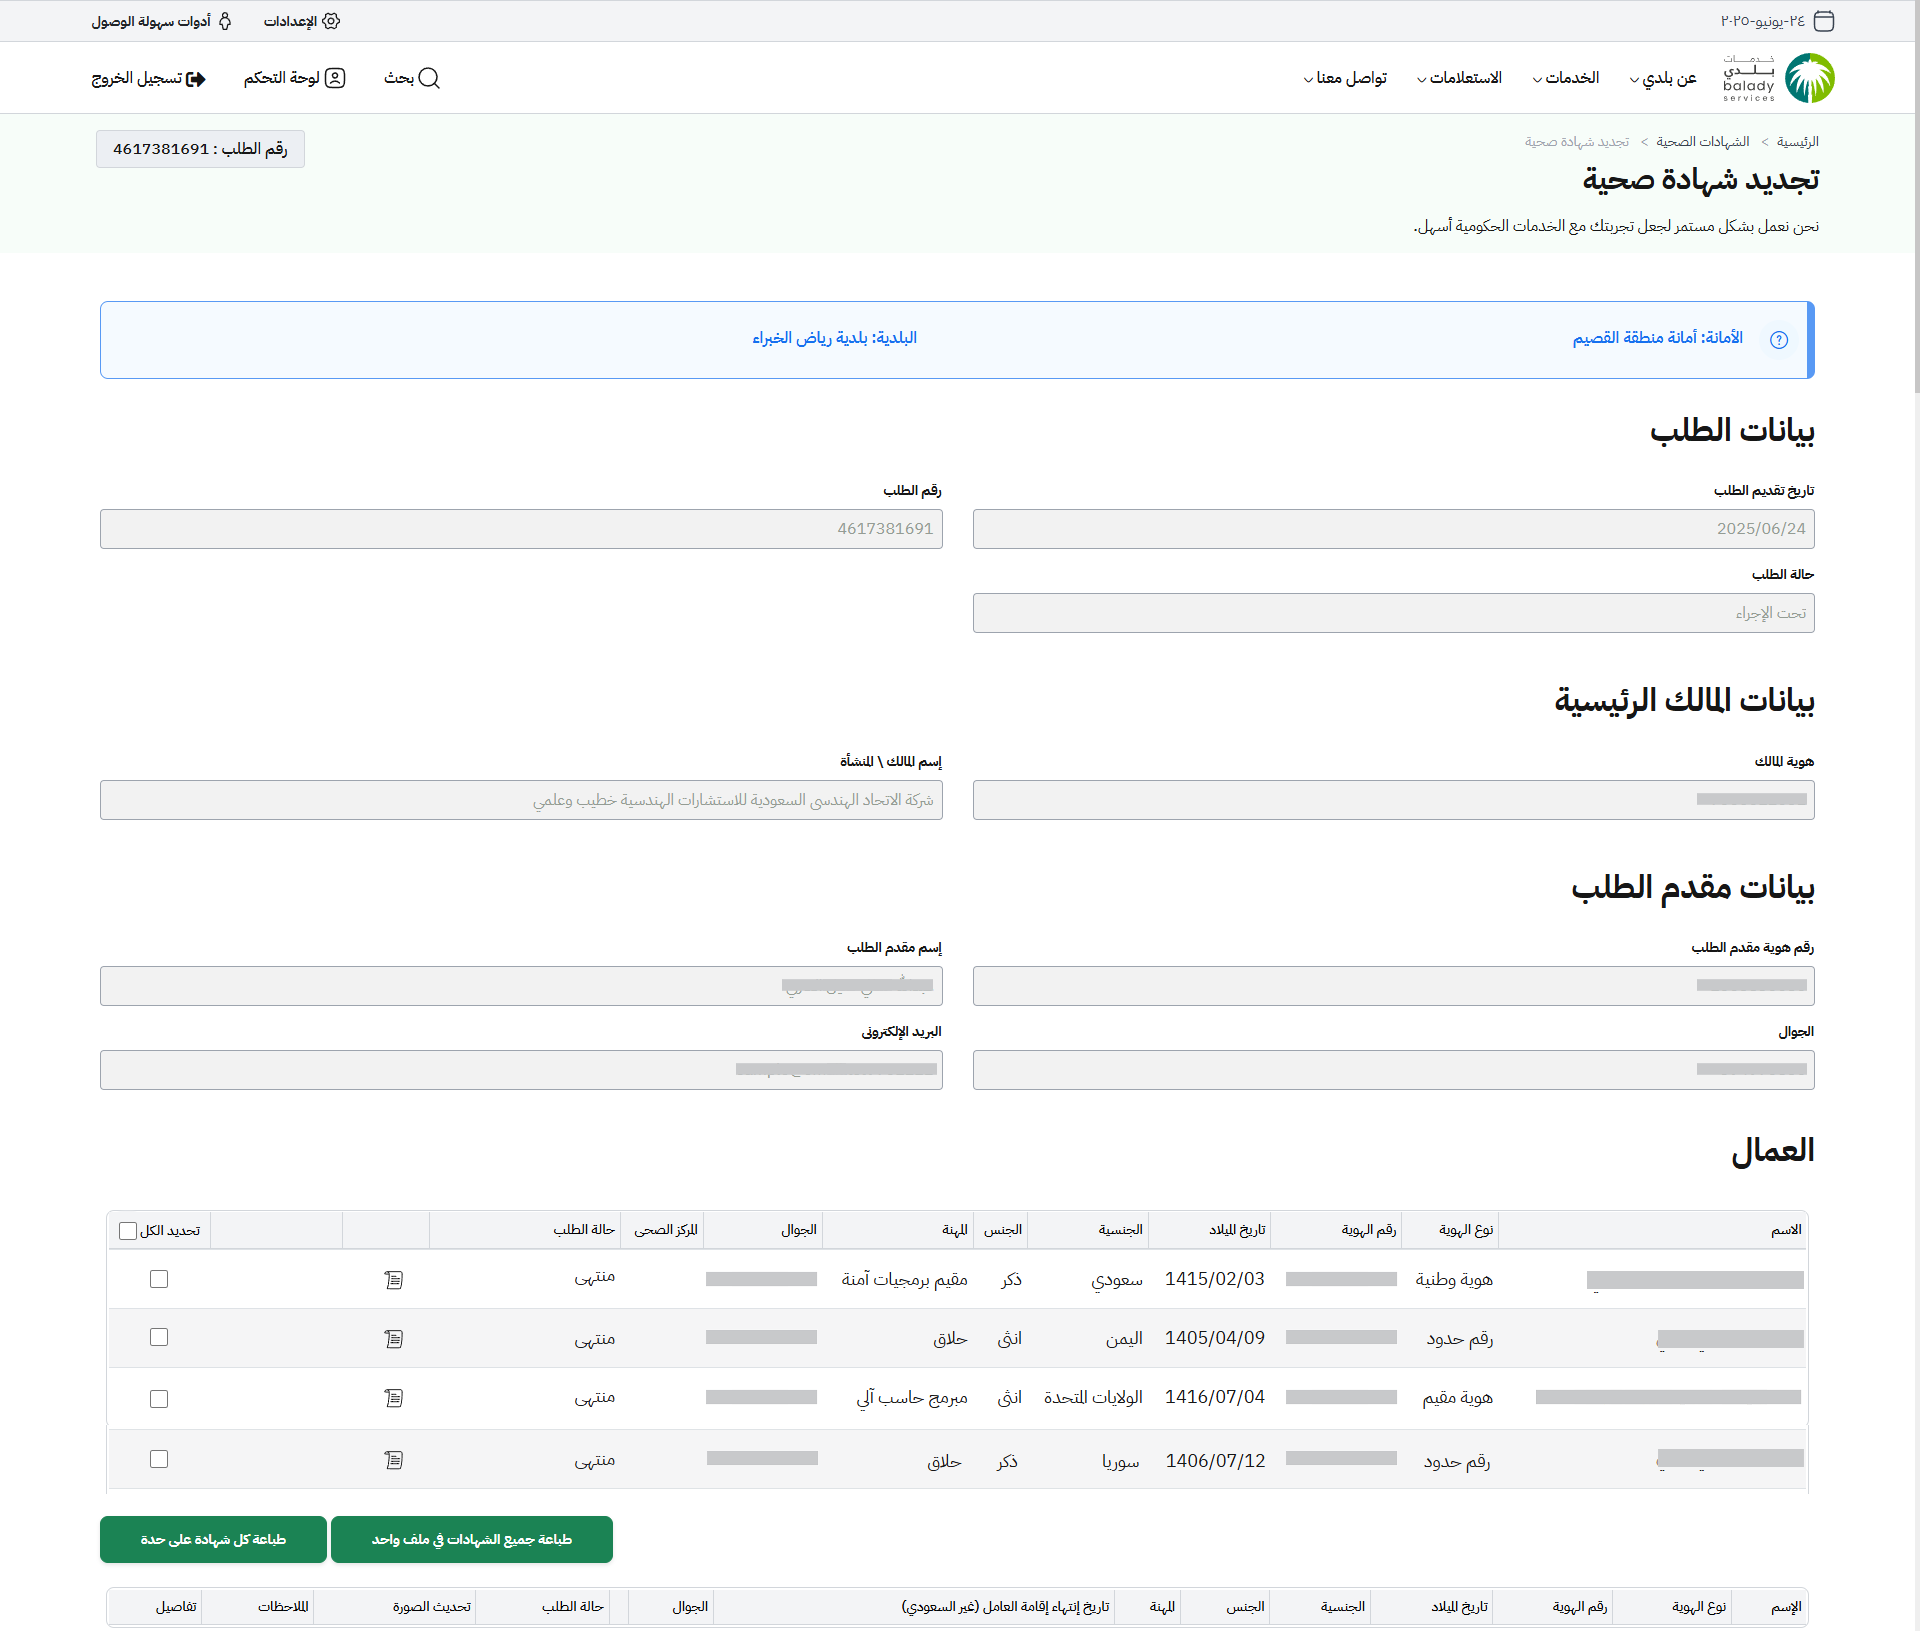Screen dimensions: 1920x1631
Task: Open document icon for Syria worker row
Action: (393, 1461)
